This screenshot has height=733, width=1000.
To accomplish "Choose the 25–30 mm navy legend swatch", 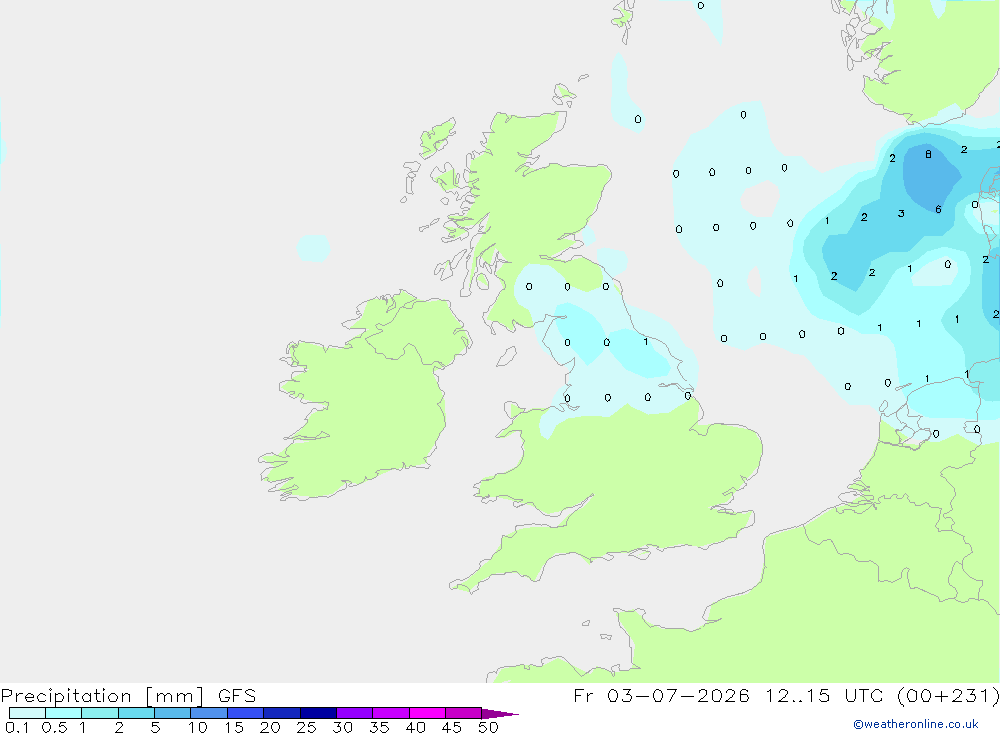I will (x=318, y=713).
